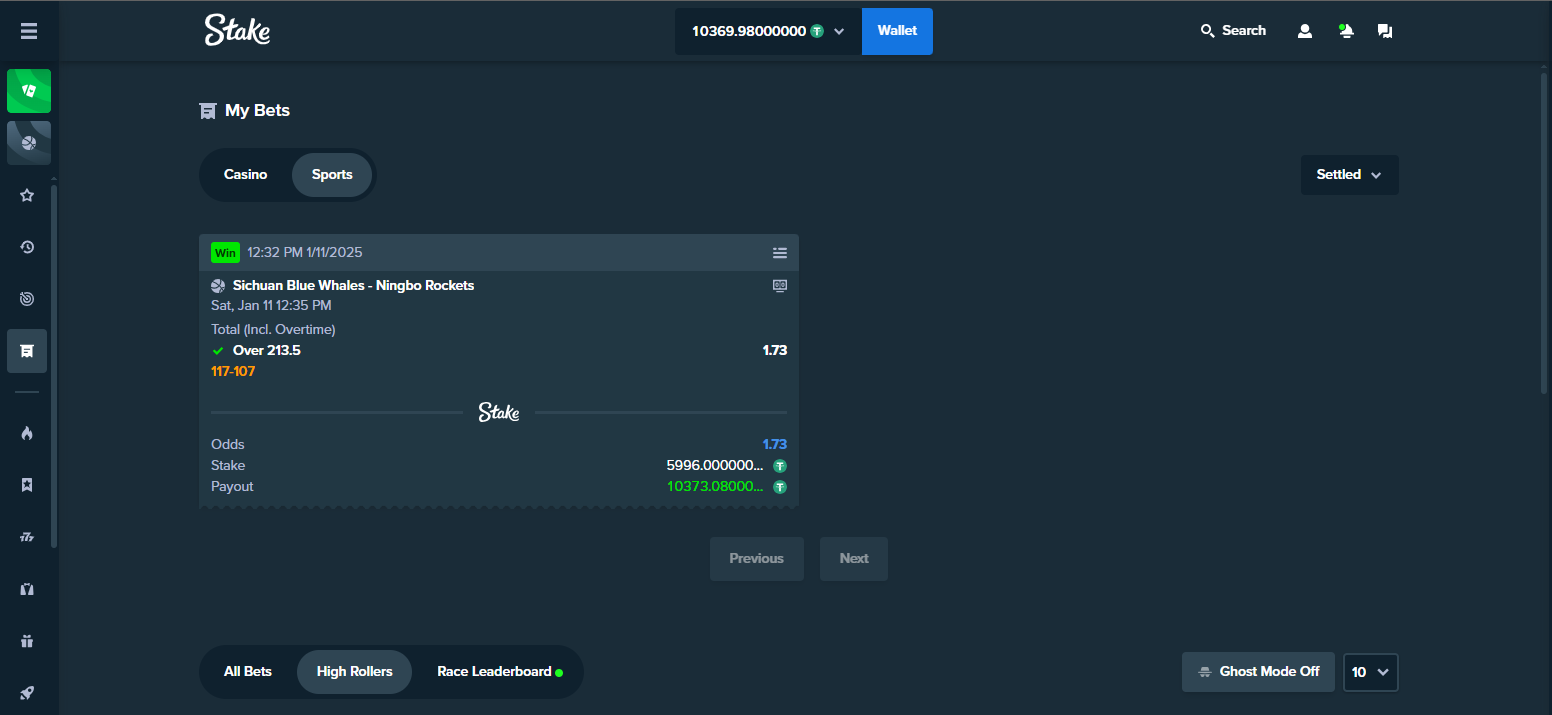This screenshot has height=715, width=1552.
Task: Click the sidebar vertical scrollbar
Action: coord(54,365)
